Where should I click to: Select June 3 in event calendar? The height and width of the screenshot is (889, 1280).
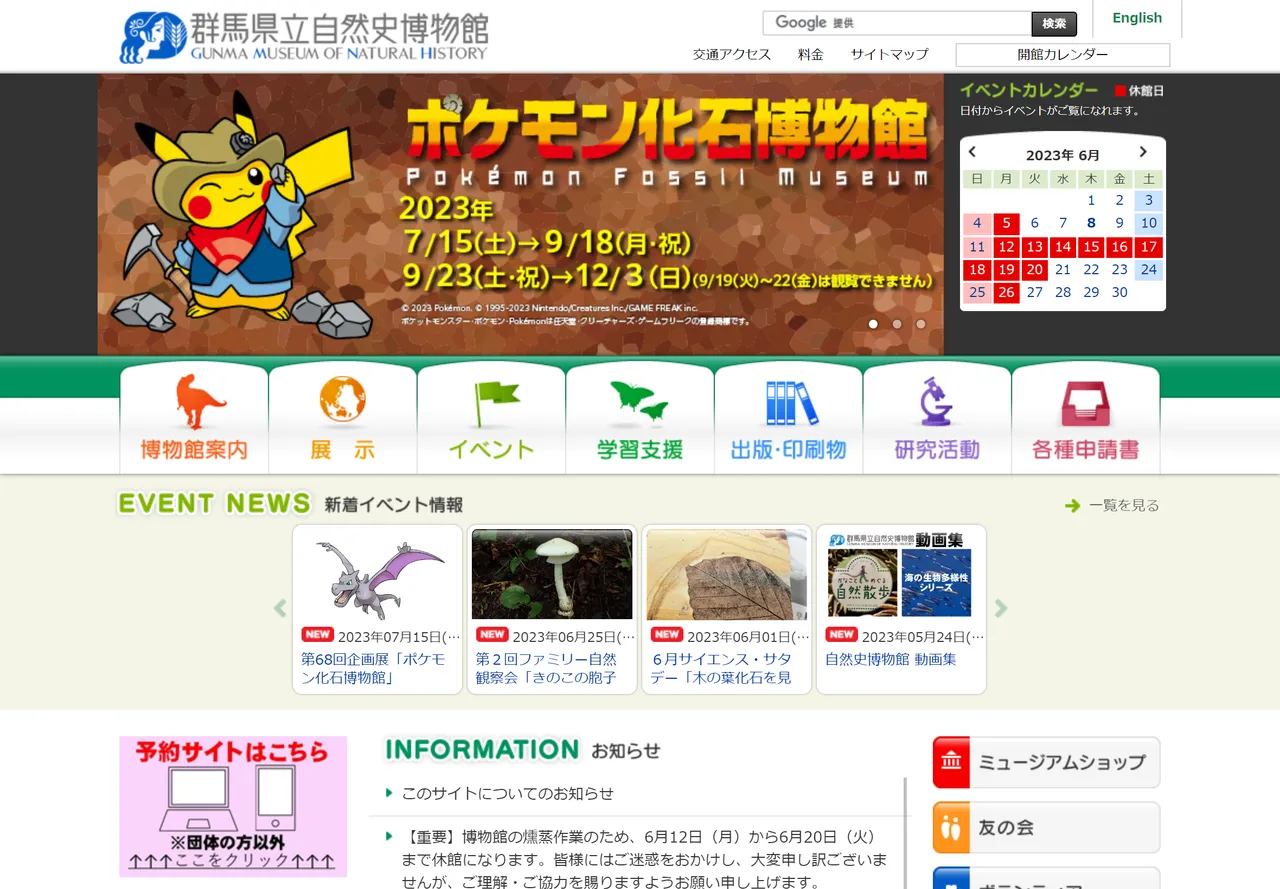[1149, 200]
